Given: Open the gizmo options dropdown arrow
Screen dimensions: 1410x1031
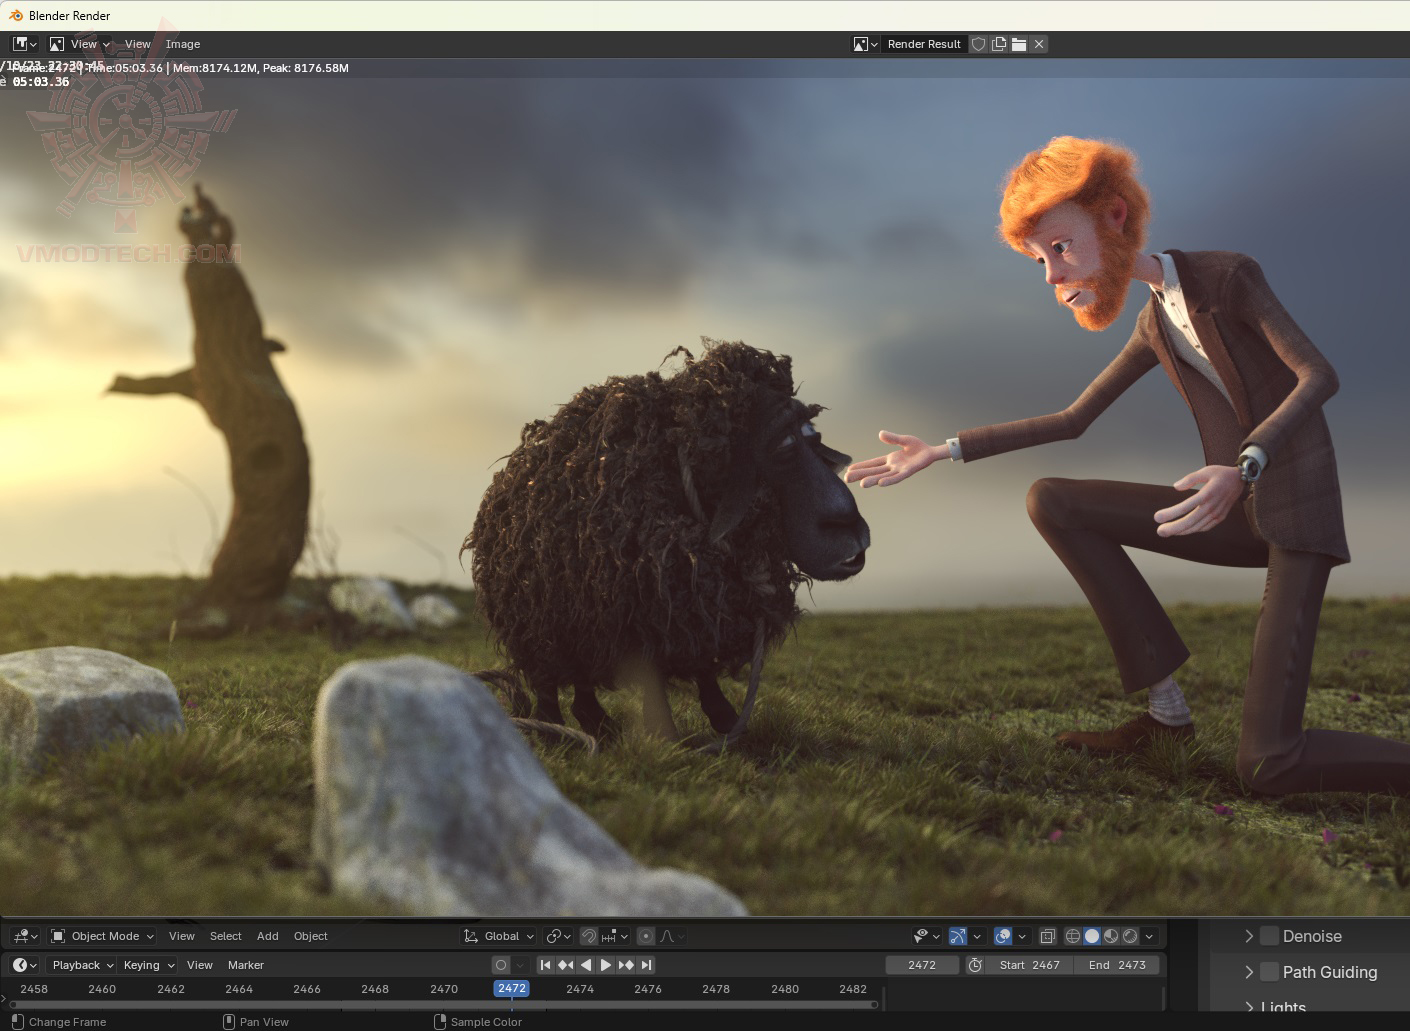Looking at the screenshot, I should click(x=977, y=936).
